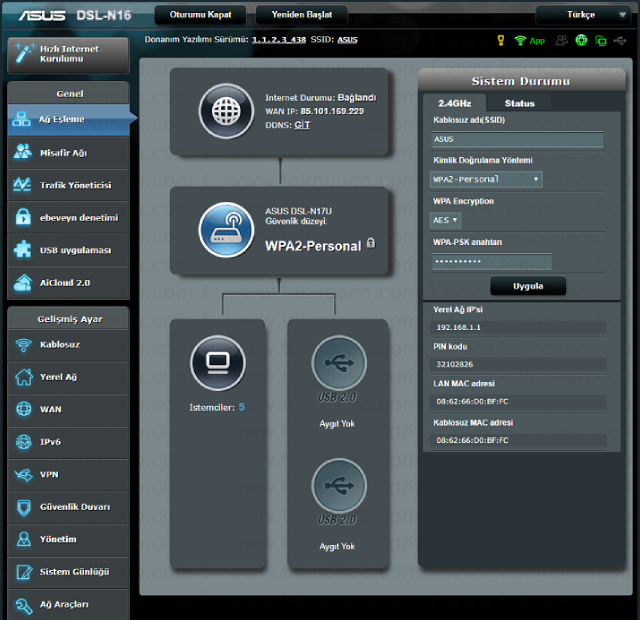Click the Uygula apply button
Viewport: 640px width, 620px height.
pyautogui.click(x=528, y=286)
